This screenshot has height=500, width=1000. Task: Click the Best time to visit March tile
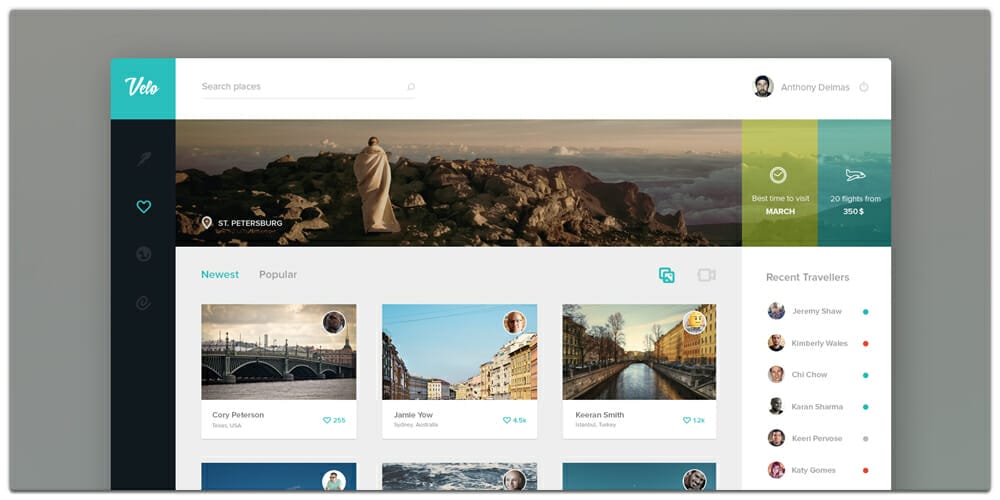(x=780, y=183)
